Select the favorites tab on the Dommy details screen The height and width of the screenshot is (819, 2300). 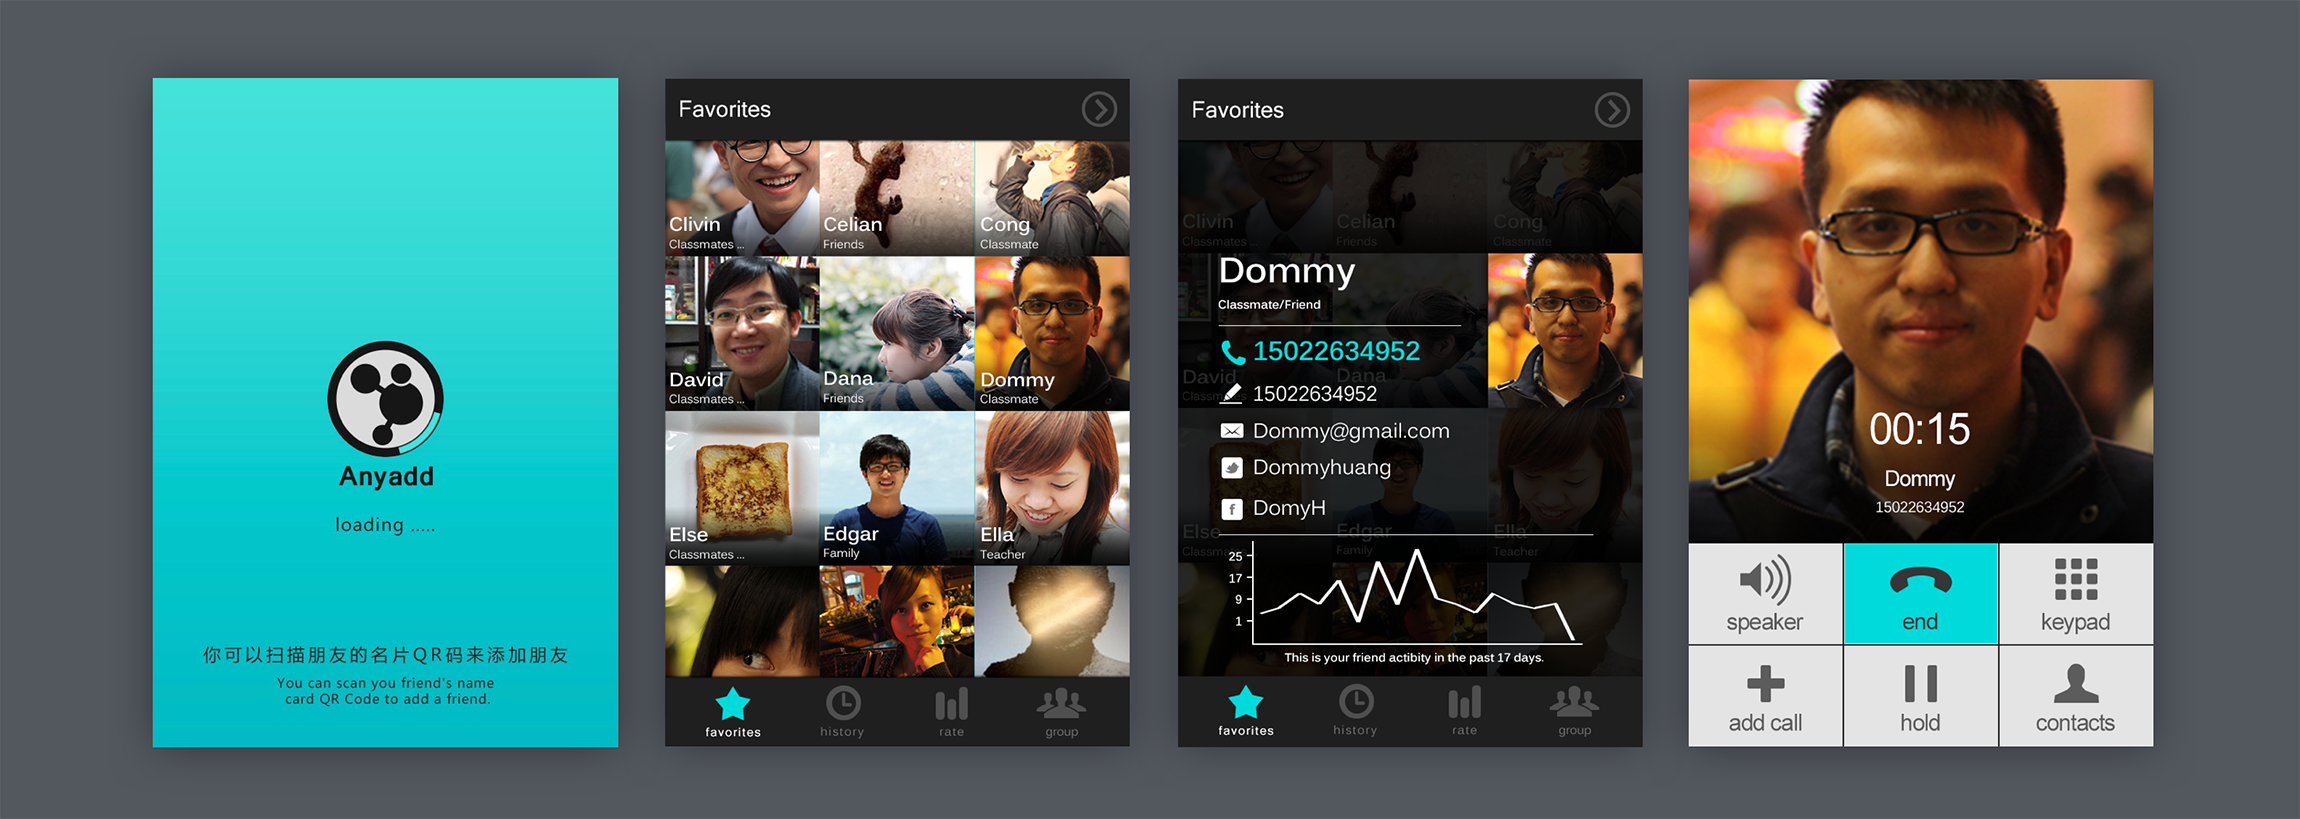1246,711
